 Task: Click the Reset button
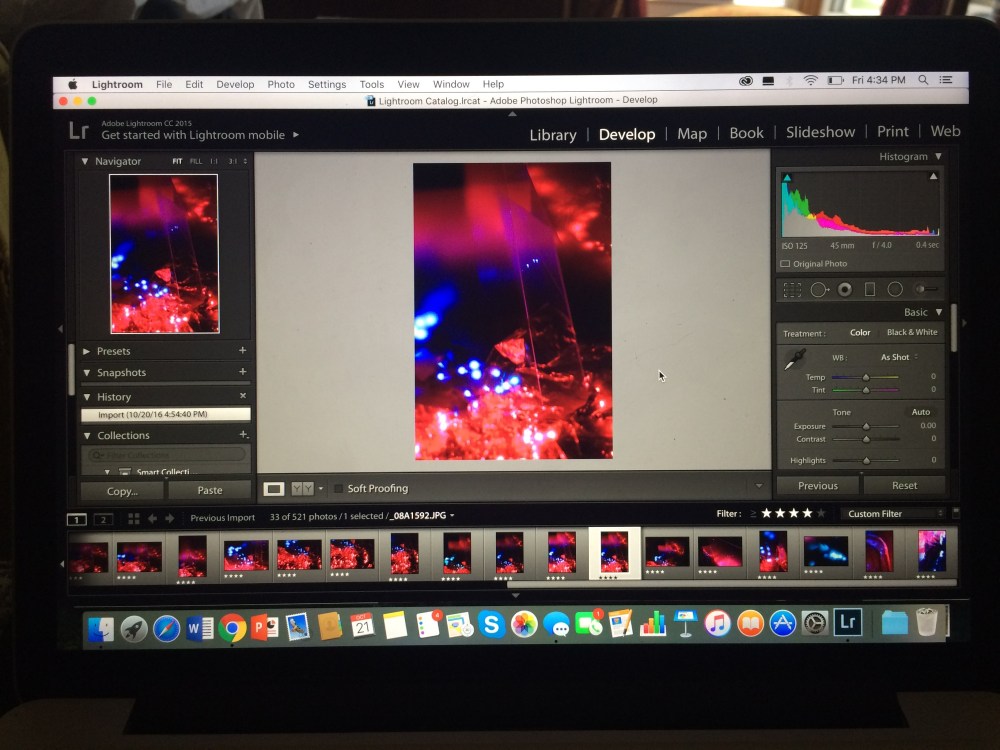click(x=904, y=486)
